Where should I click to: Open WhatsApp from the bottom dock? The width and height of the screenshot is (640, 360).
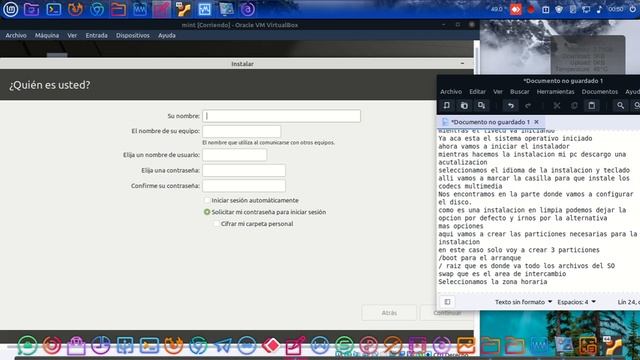pyautogui.click(x=27, y=345)
